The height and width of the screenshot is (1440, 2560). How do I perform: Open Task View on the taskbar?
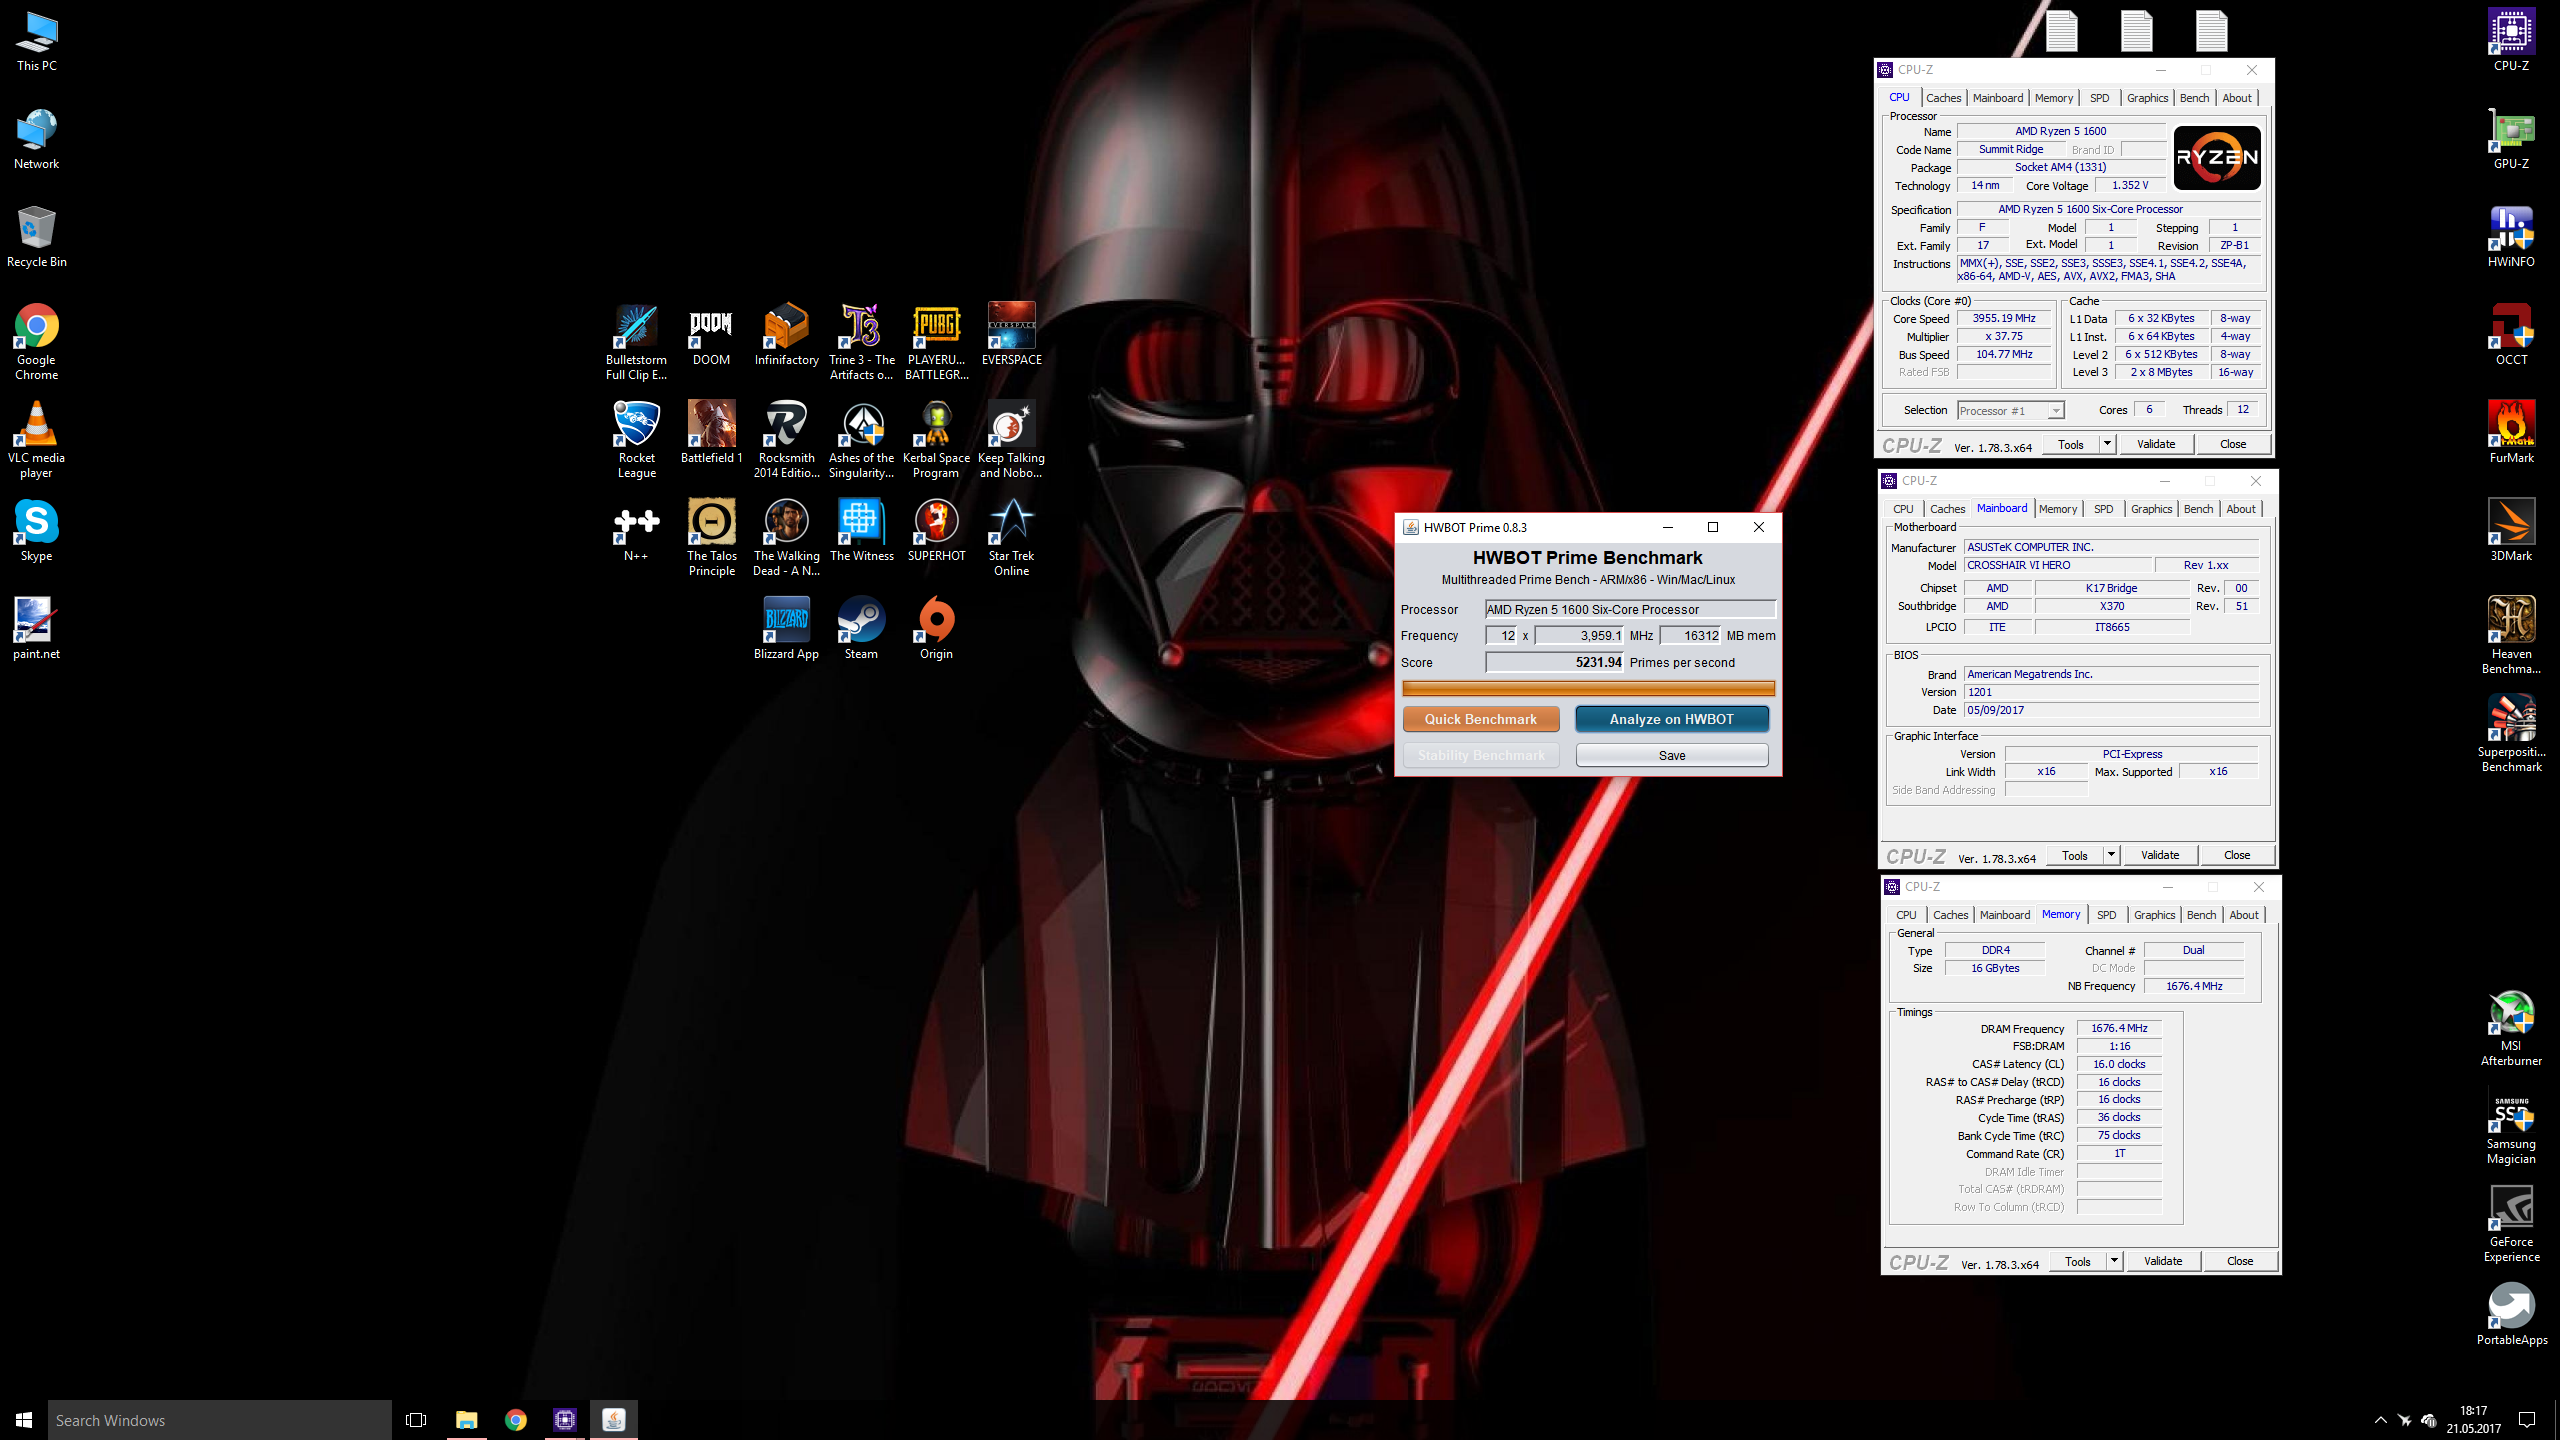click(416, 1420)
